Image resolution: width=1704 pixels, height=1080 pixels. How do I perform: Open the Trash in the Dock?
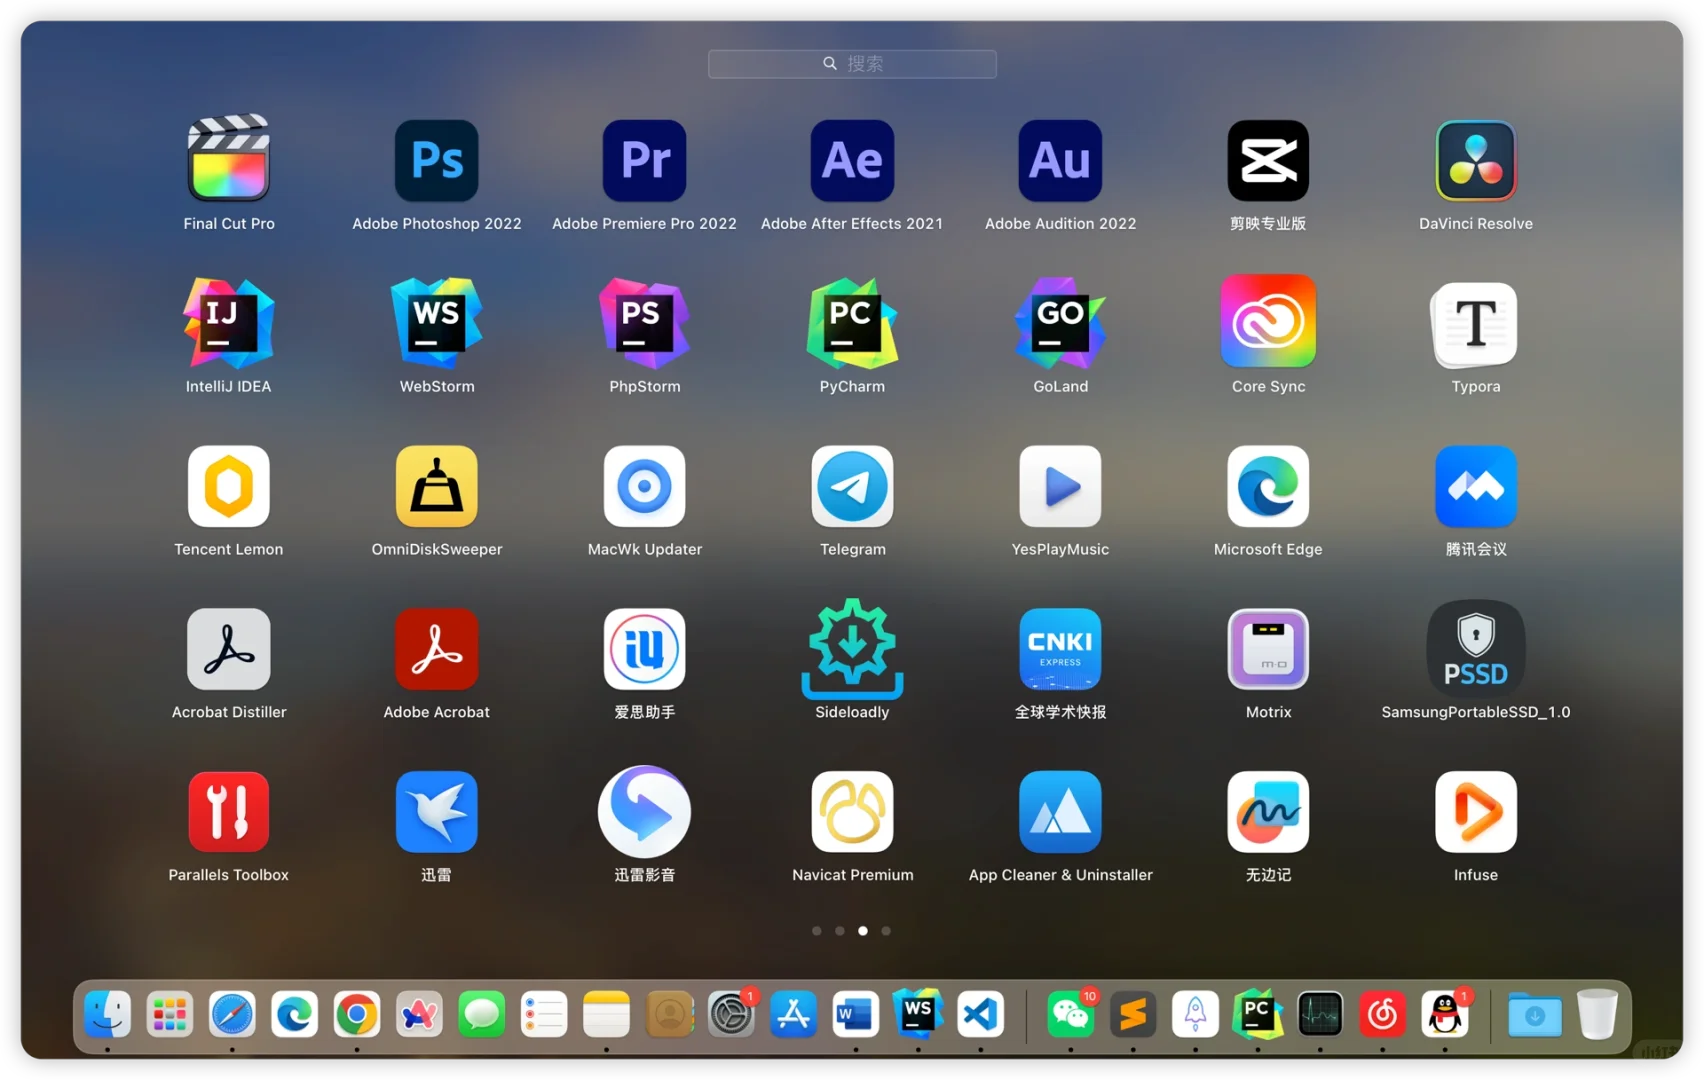coord(1597,1015)
